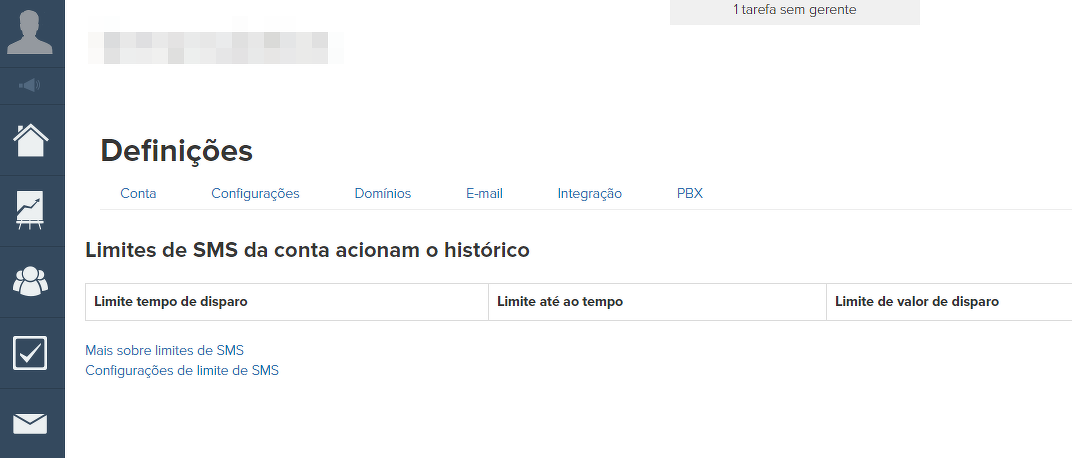Go to the Home dashboard icon
This screenshot has height=458, width=1072.
(31, 140)
